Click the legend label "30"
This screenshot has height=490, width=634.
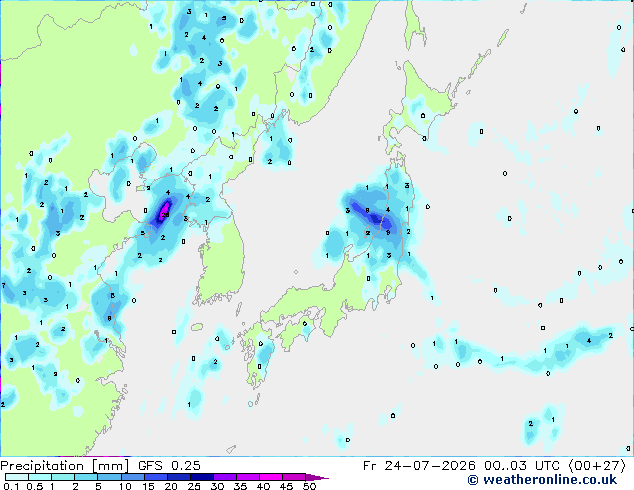(217, 486)
